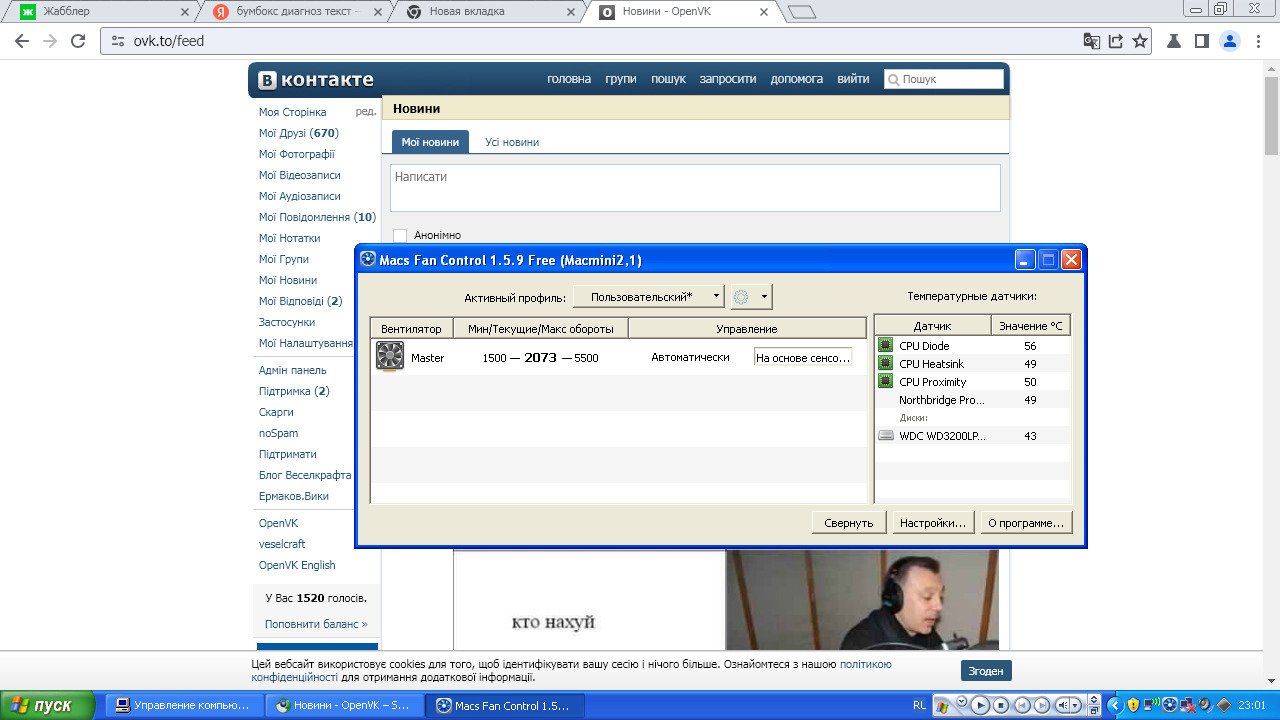Click the translate page icon in address bar

1091,41
